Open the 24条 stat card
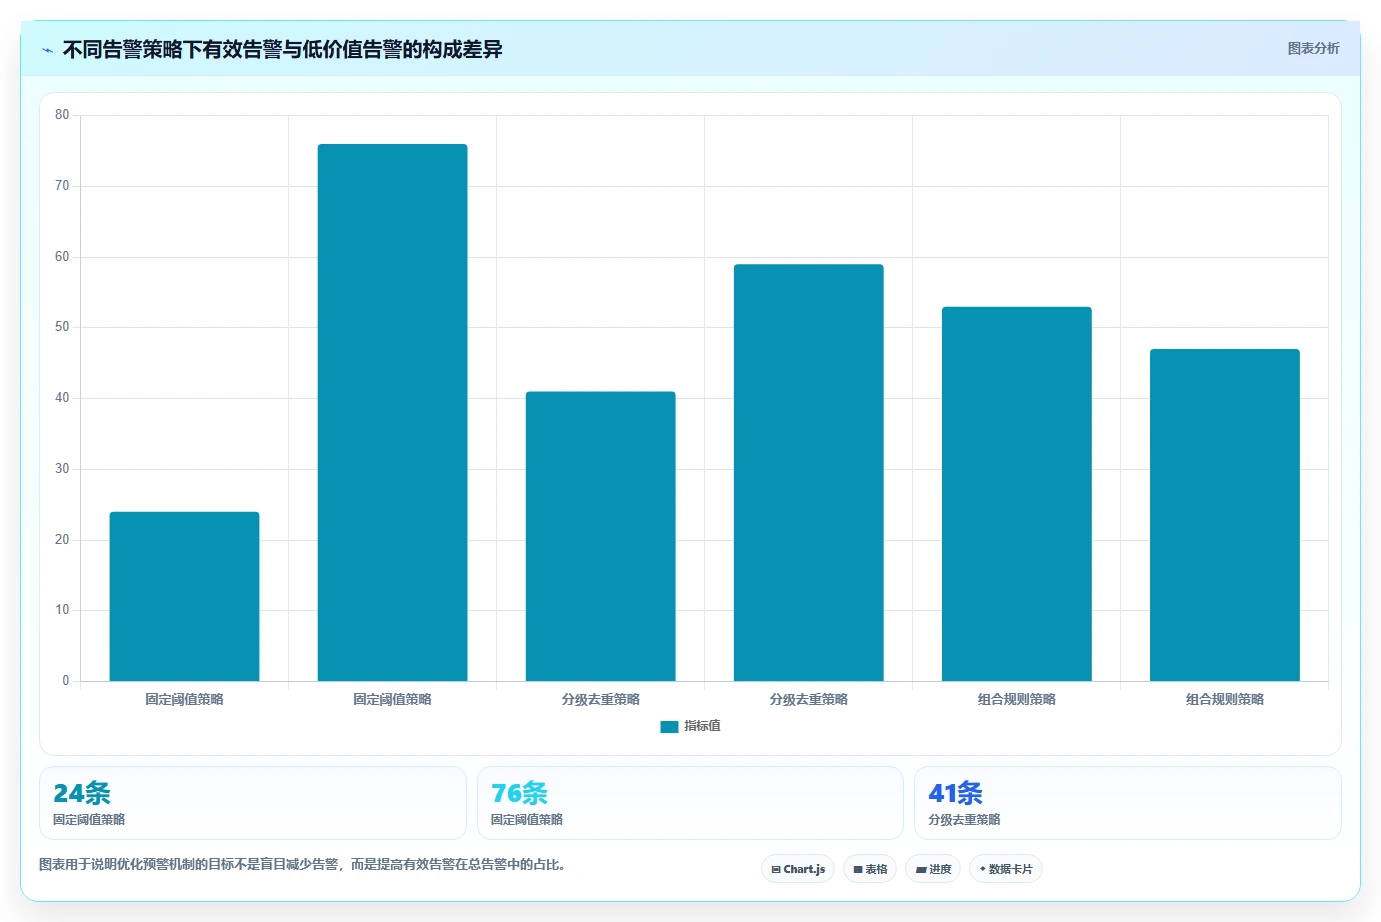This screenshot has width=1381, height=922. click(x=253, y=803)
